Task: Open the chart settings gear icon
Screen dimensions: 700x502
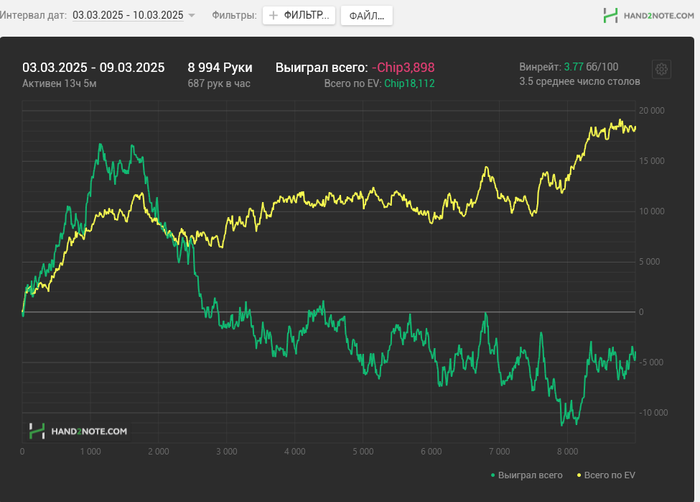Action: 661,69
